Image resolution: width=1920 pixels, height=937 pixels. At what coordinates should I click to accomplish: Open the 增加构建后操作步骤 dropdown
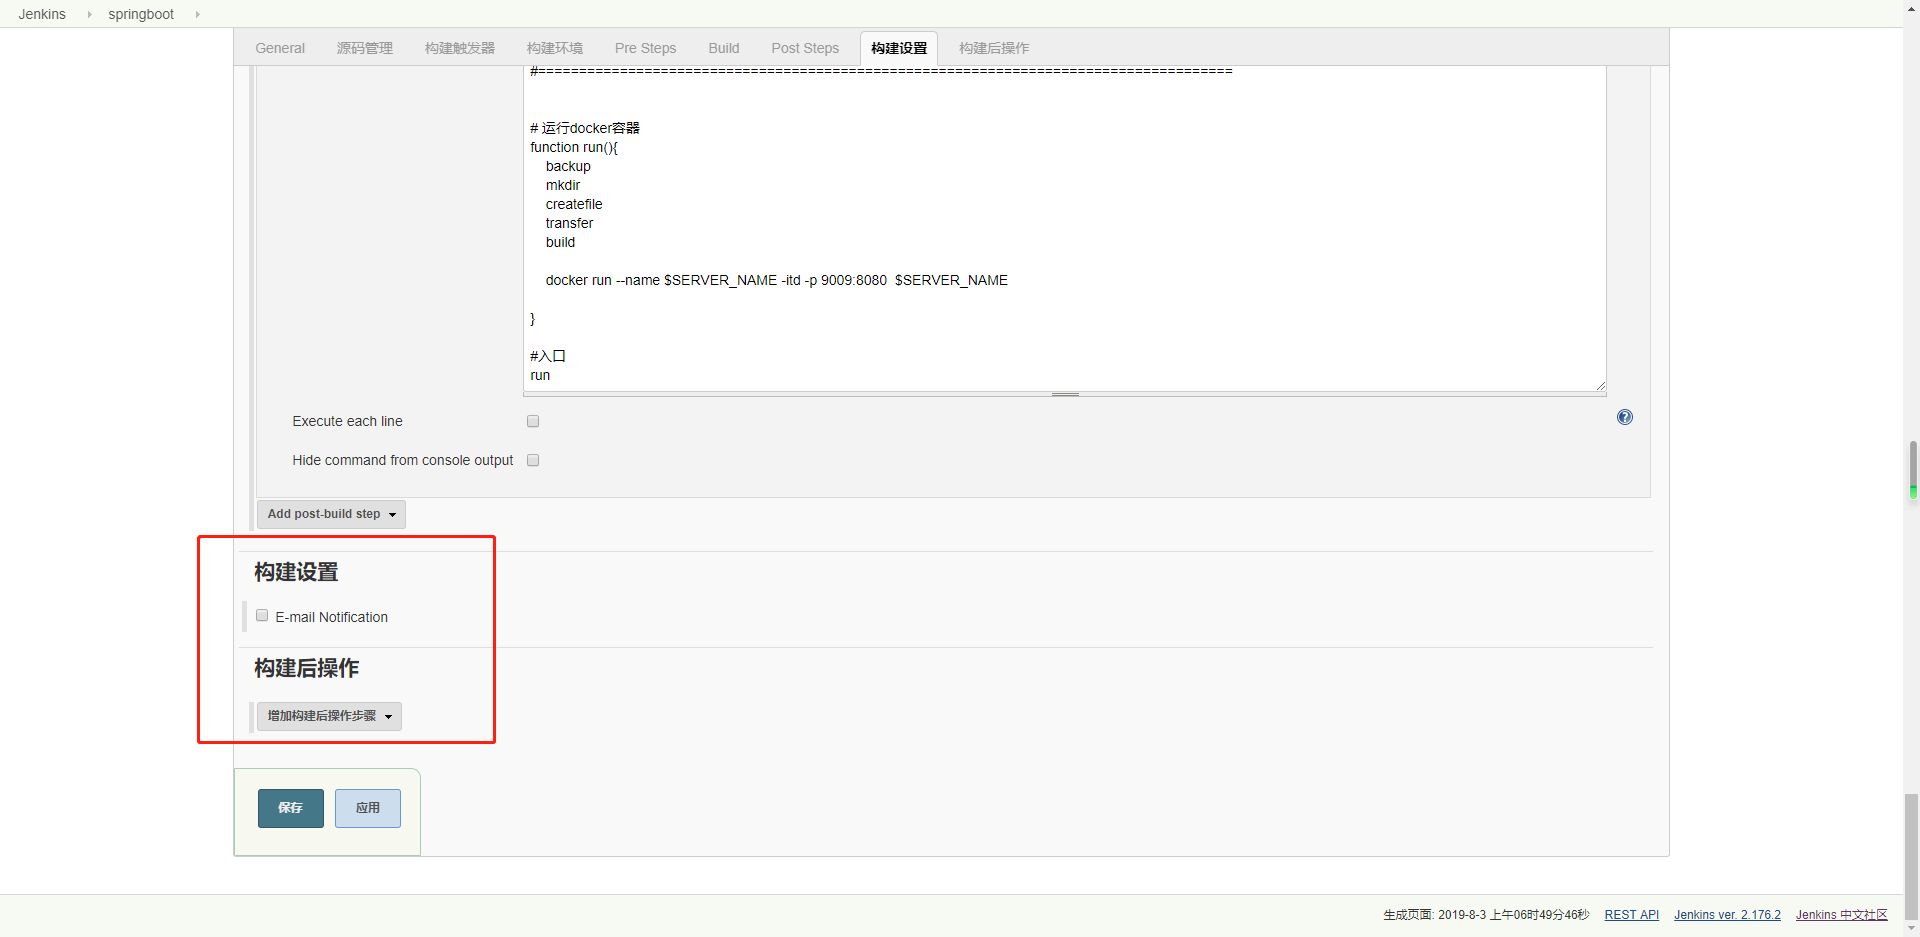click(x=329, y=716)
